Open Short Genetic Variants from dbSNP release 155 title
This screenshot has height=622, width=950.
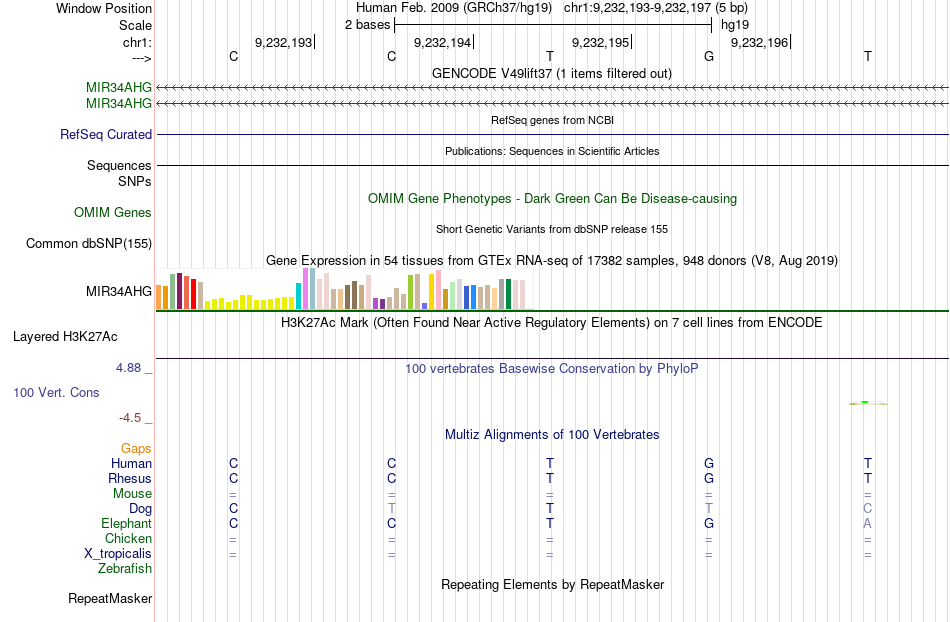tap(552, 229)
